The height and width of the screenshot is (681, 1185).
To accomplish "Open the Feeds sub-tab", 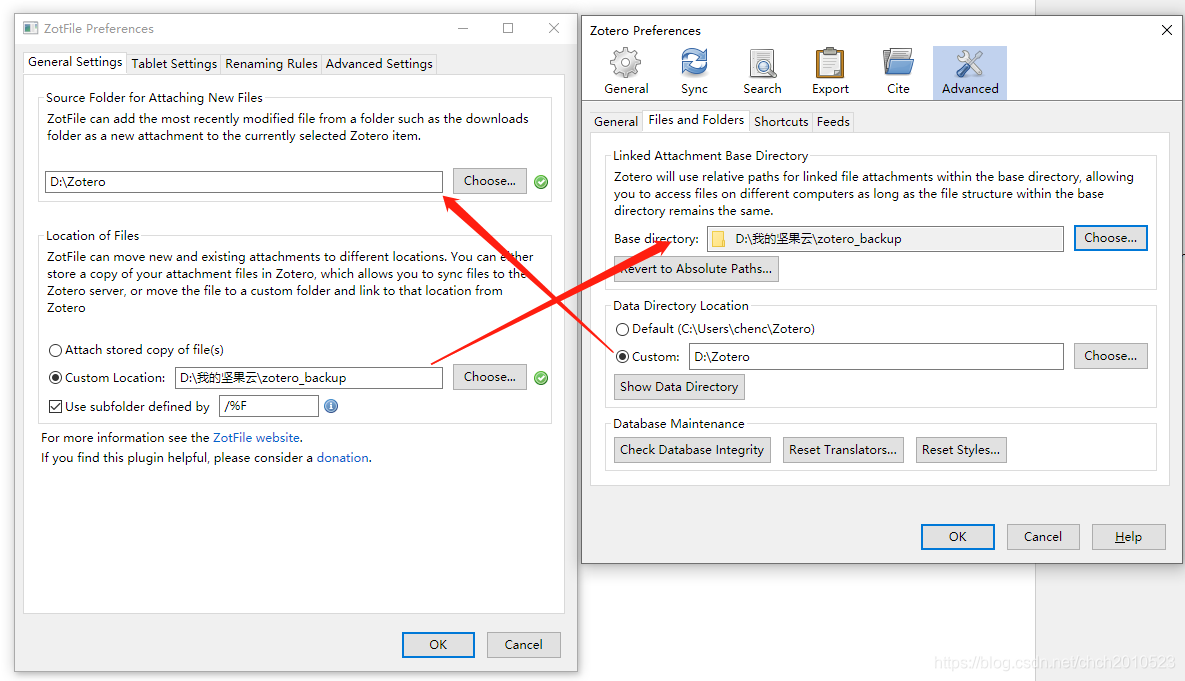I will pyautogui.click(x=833, y=122).
